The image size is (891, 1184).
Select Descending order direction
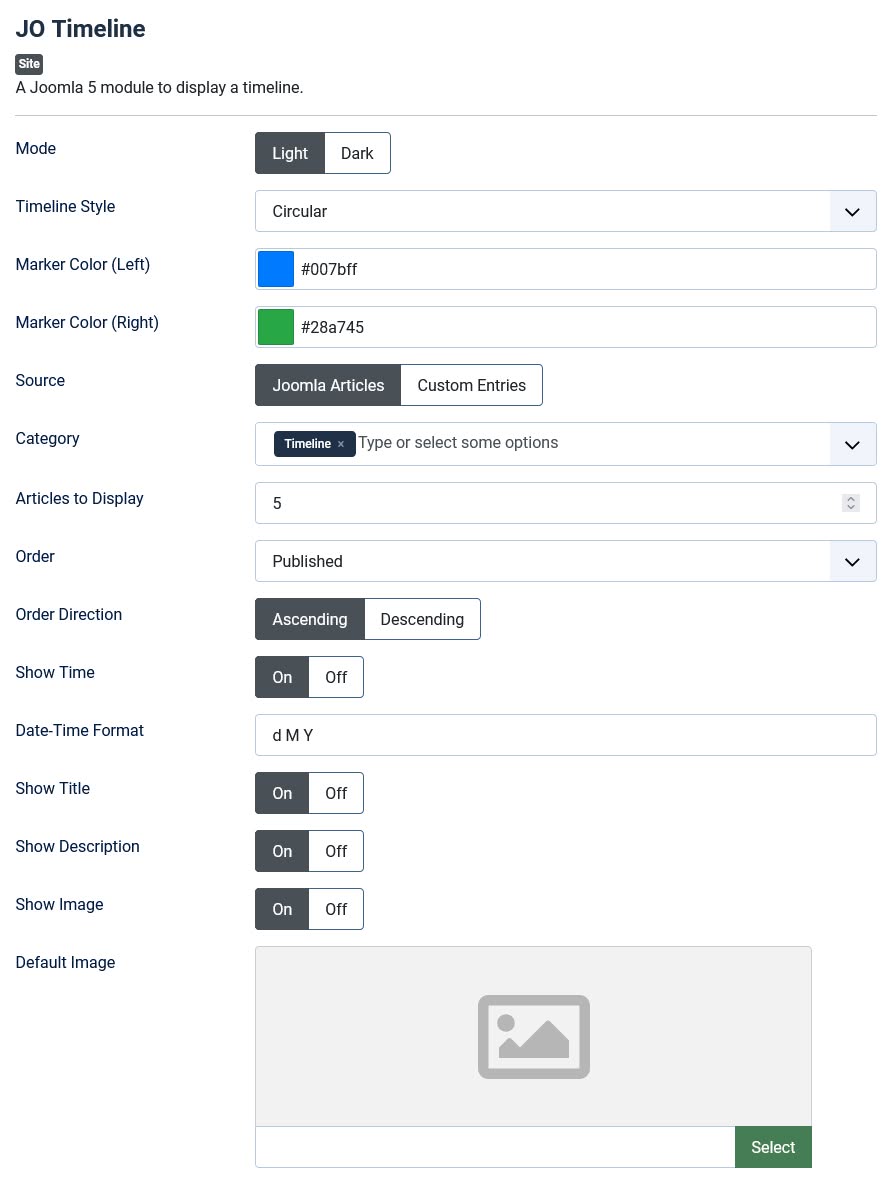[422, 619]
